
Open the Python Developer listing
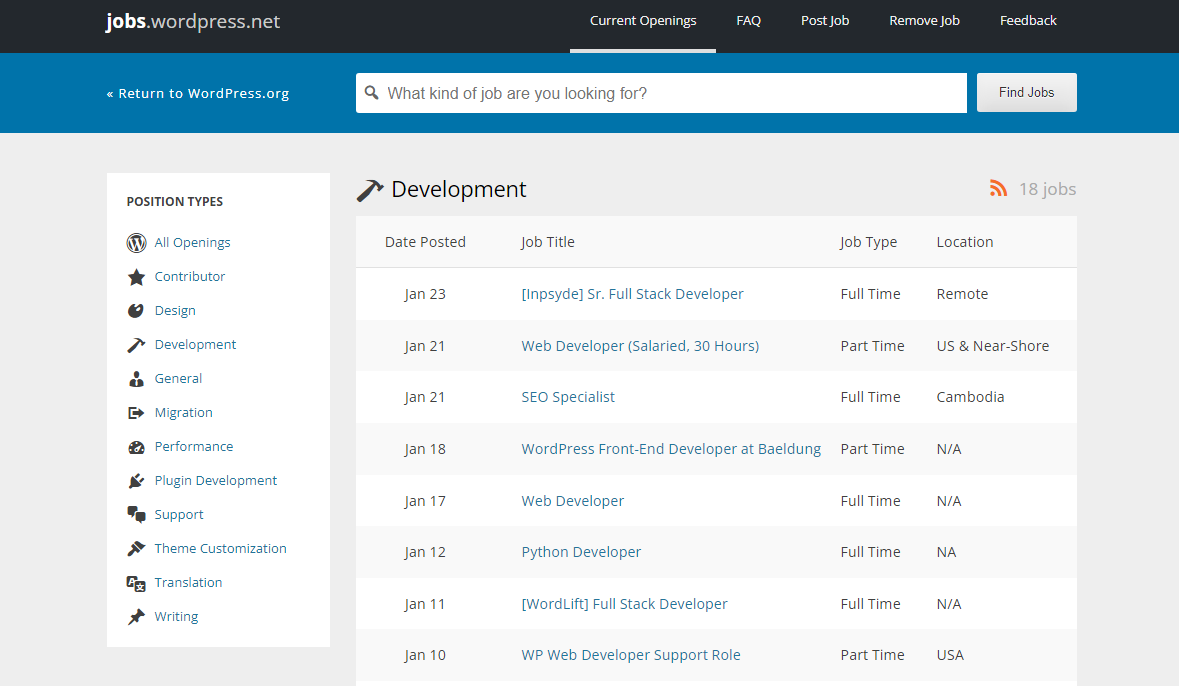[581, 552]
